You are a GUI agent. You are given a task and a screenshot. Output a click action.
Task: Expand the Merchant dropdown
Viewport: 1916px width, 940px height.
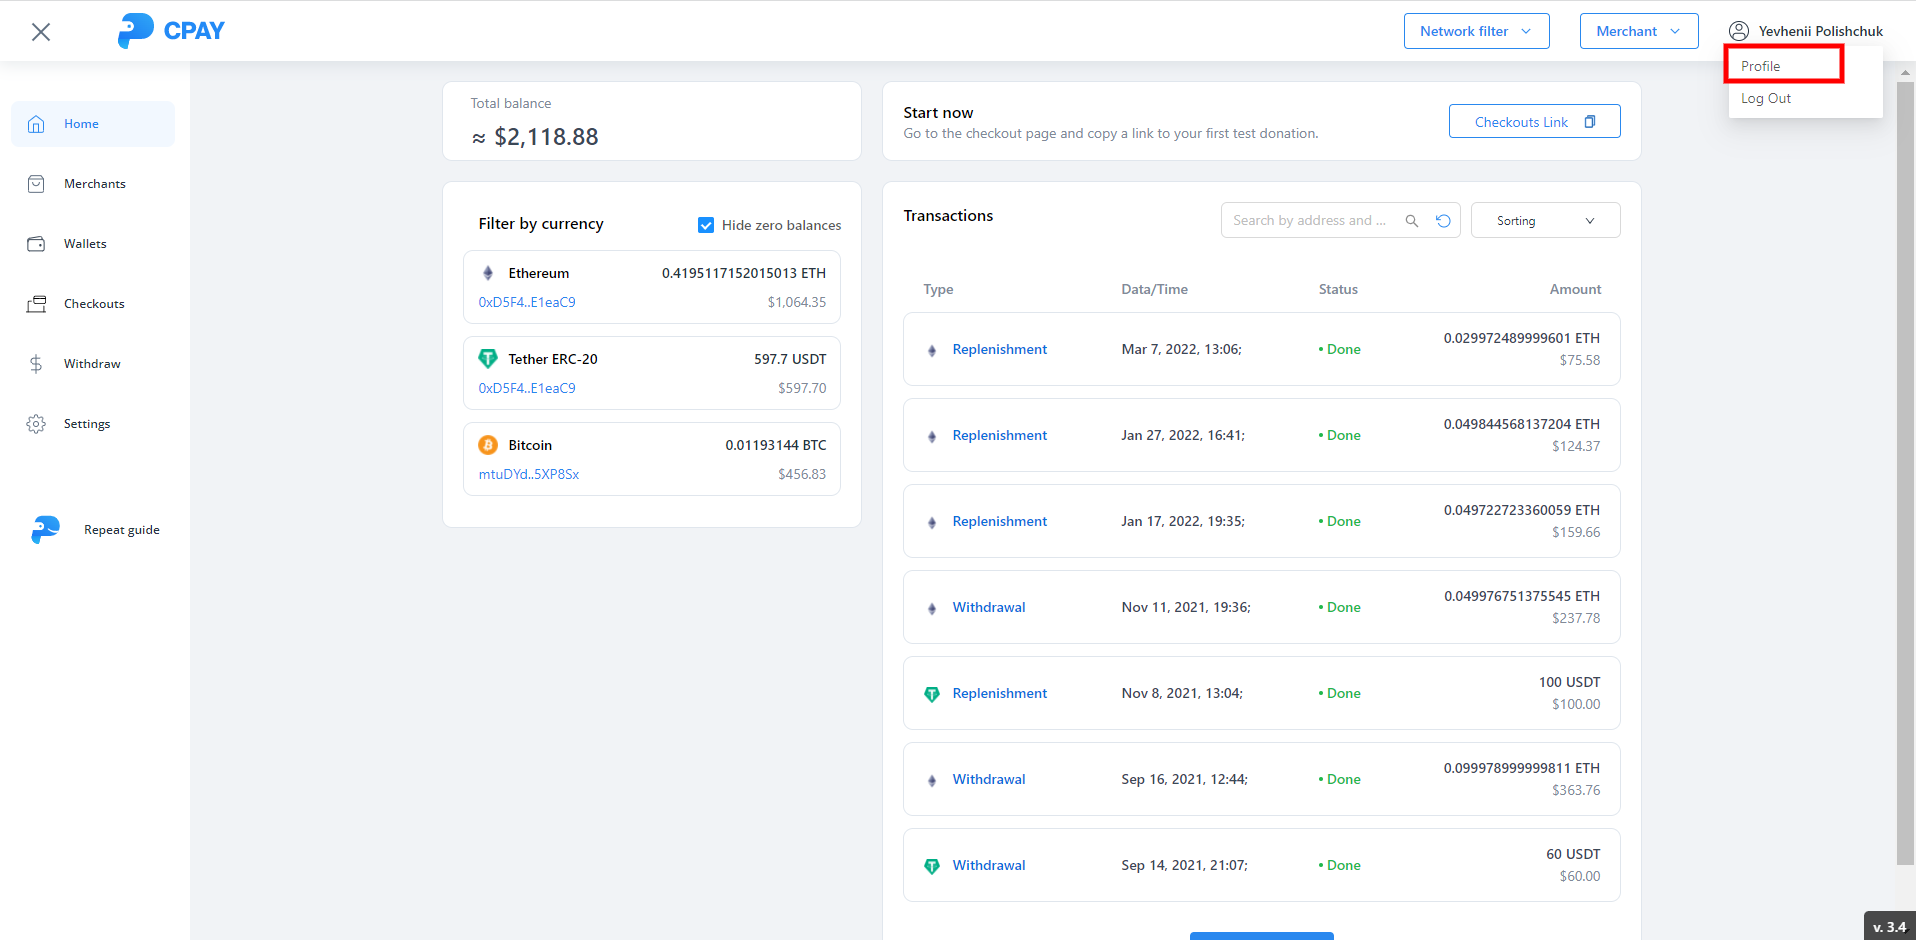1638,31
